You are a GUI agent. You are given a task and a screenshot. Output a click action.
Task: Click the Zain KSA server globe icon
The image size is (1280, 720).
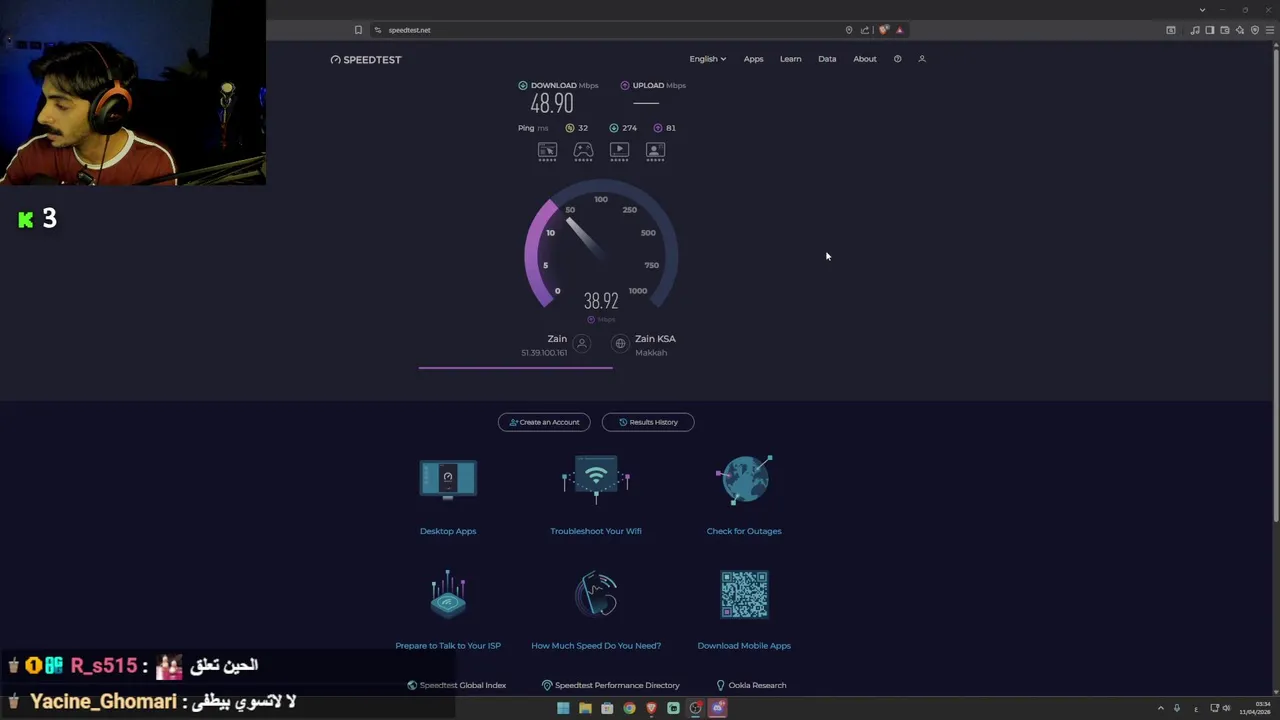coord(620,343)
